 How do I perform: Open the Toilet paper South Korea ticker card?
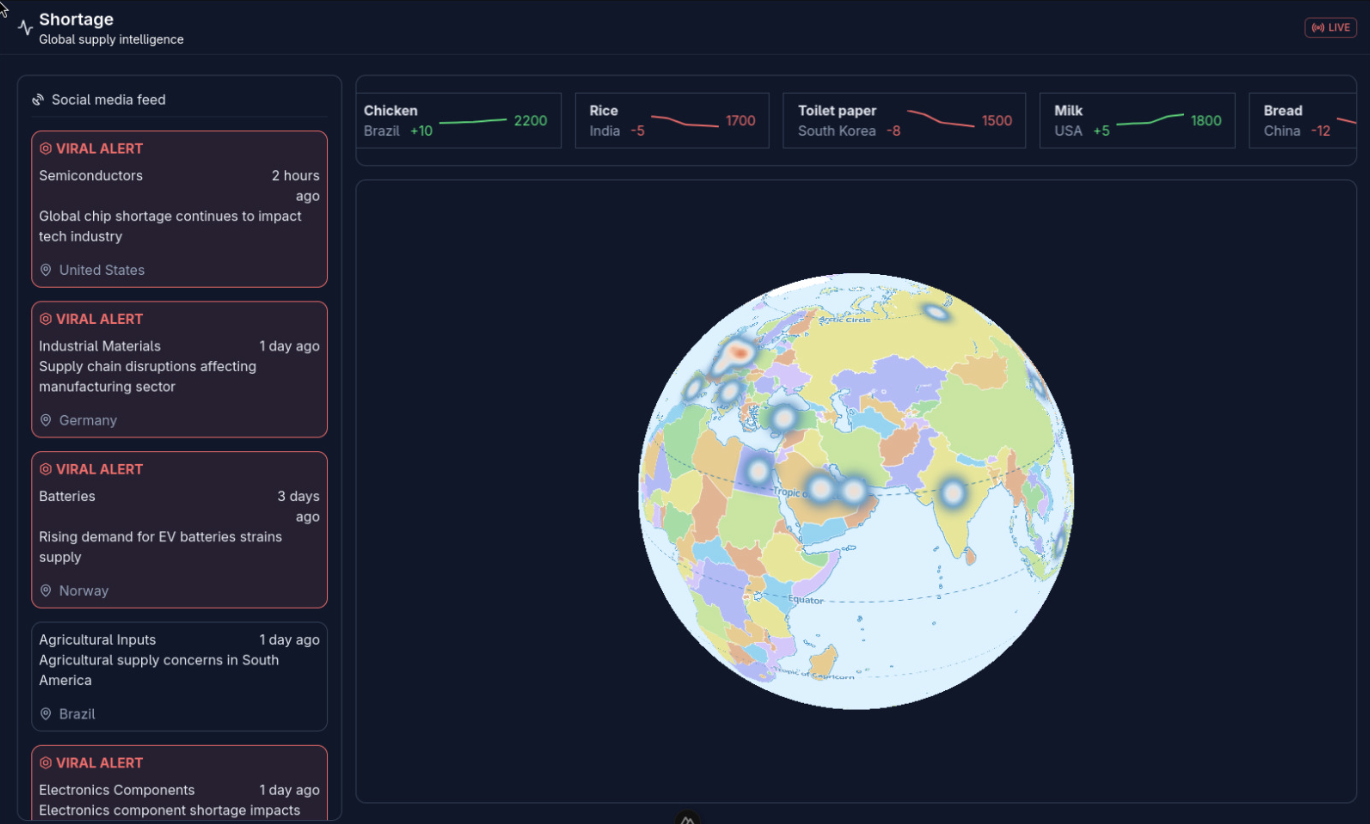pos(905,121)
